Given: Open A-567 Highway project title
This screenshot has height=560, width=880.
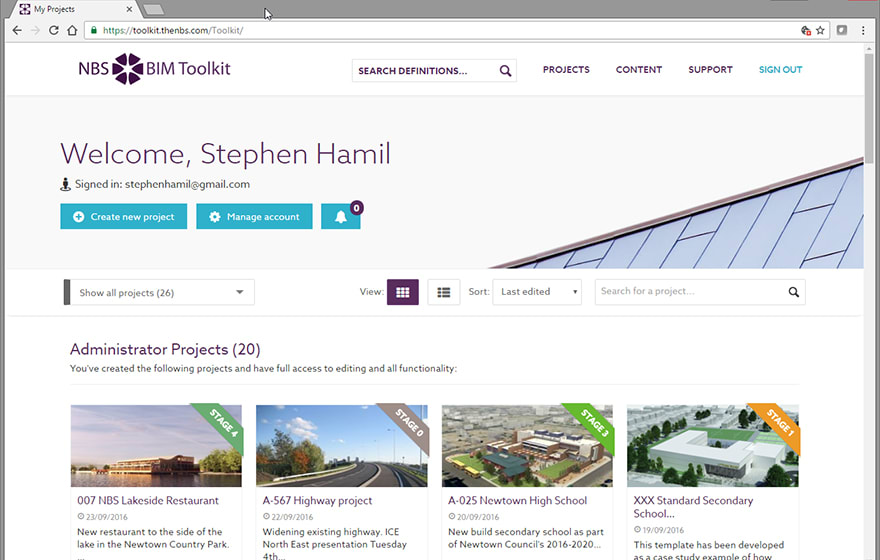Looking at the screenshot, I should pos(317,501).
